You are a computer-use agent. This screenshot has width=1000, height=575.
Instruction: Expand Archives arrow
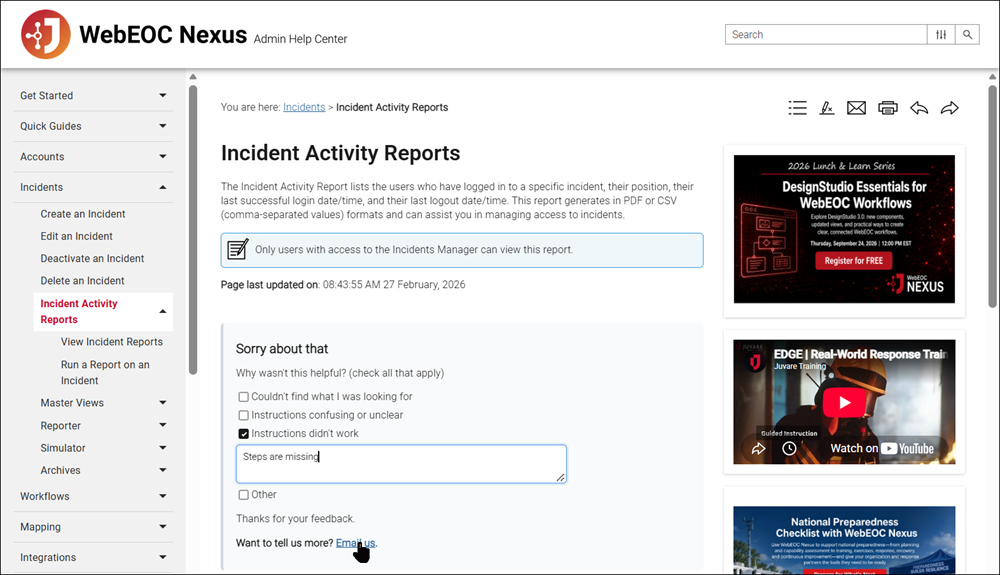[x=163, y=470]
